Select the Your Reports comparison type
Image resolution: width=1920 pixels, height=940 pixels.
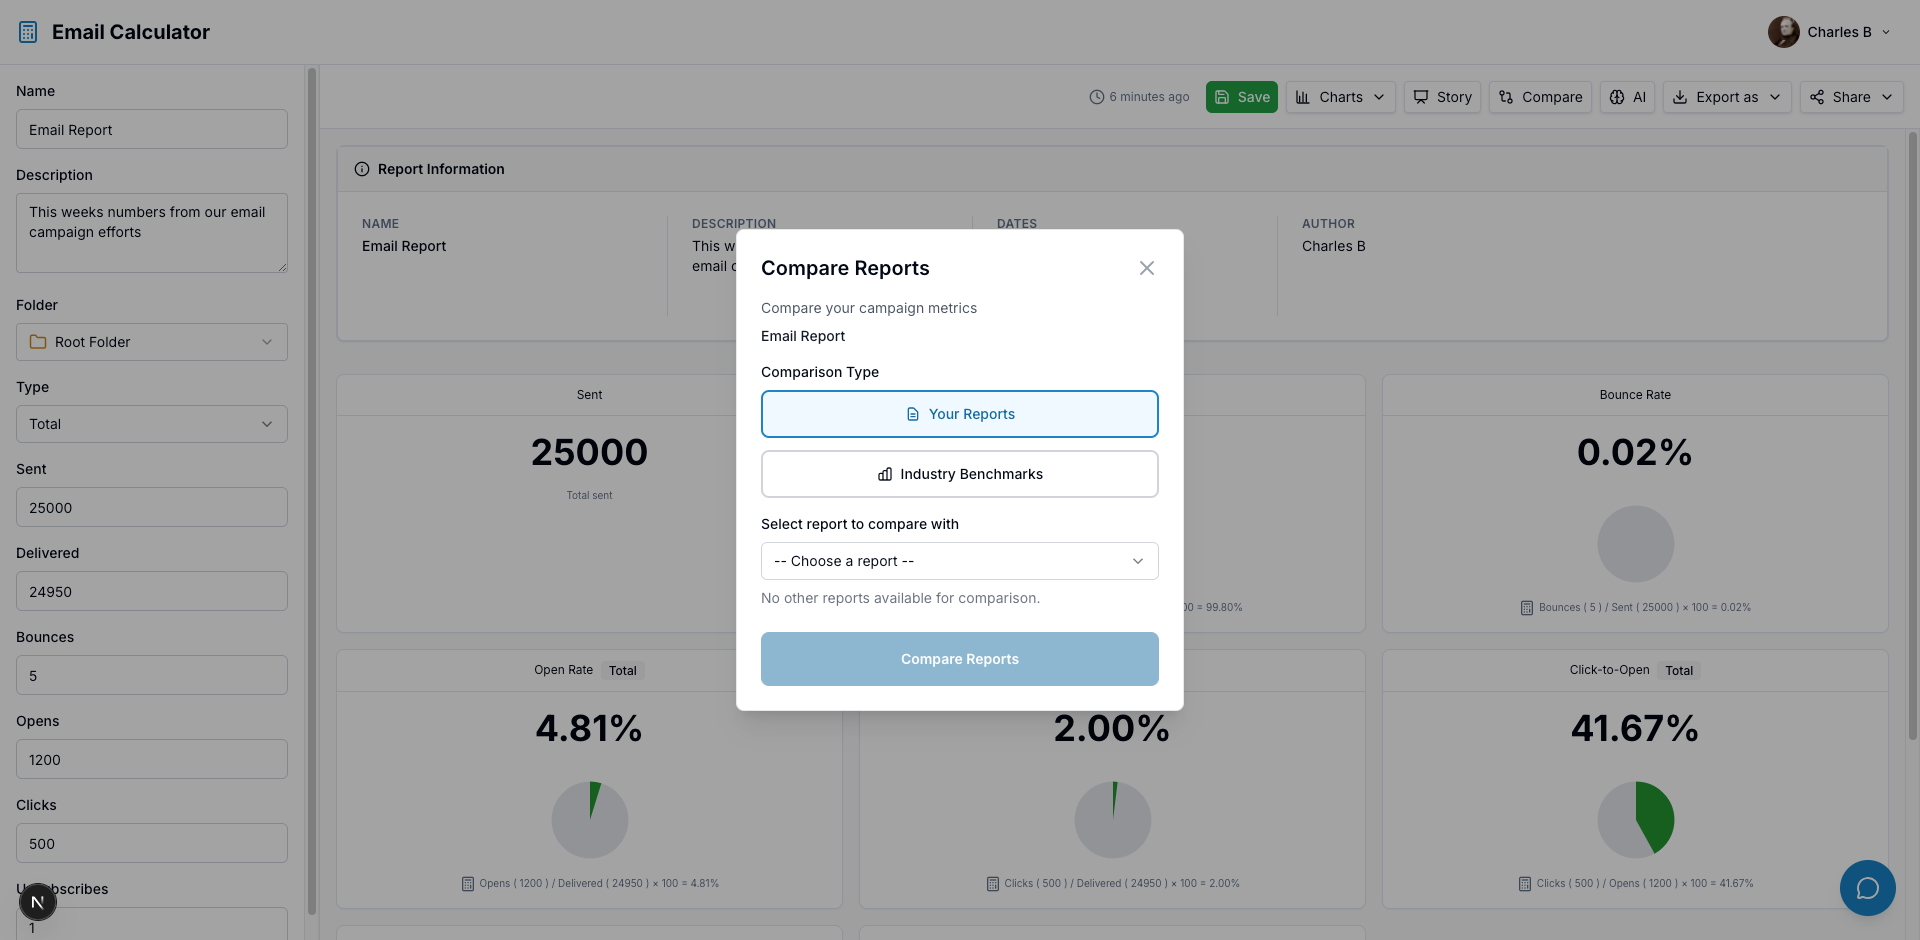click(x=959, y=413)
